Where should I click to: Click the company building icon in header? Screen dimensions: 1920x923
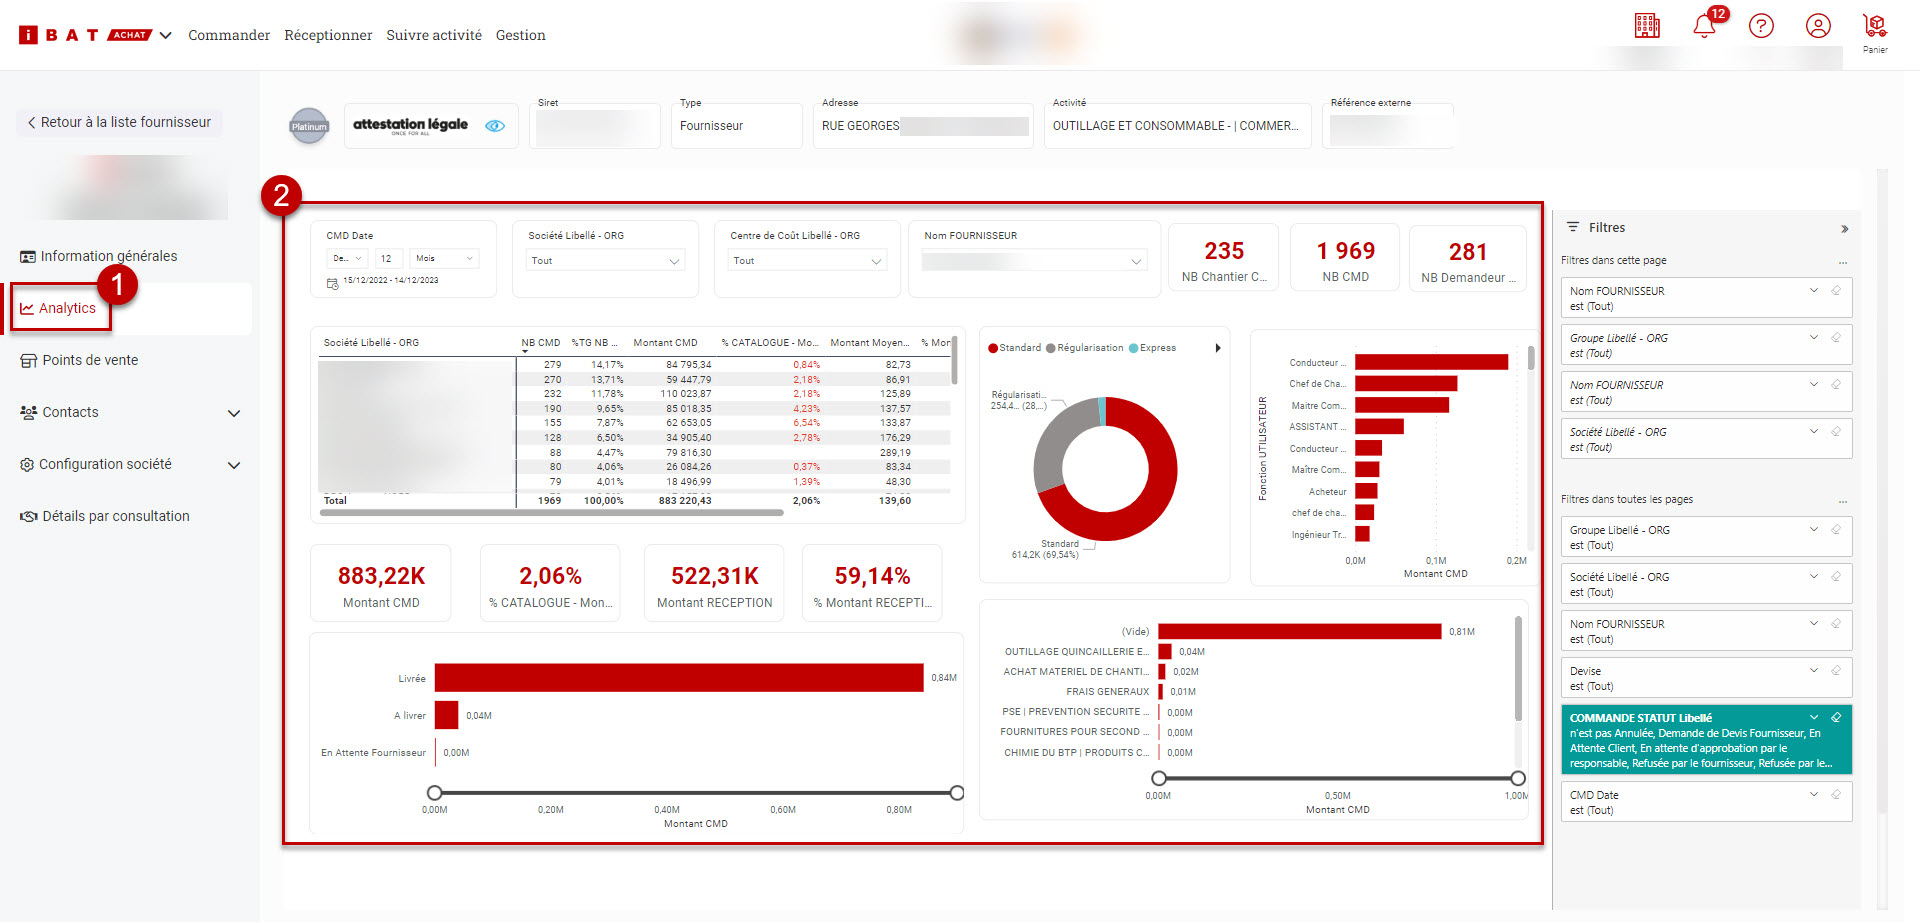click(1647, 26)
